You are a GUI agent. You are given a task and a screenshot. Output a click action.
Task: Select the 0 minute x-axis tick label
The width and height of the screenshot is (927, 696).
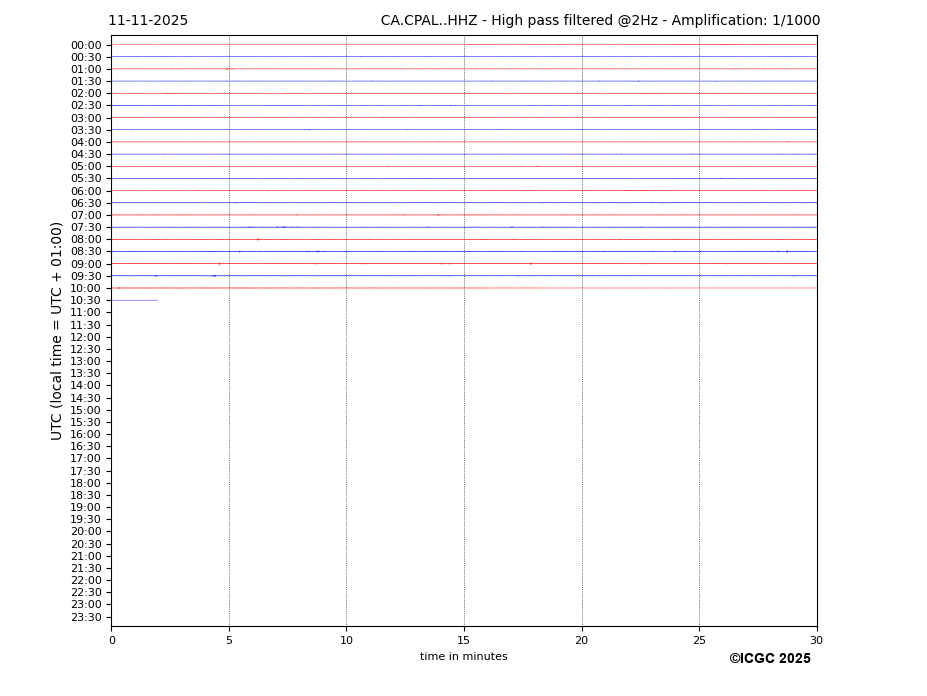(112, 641)
